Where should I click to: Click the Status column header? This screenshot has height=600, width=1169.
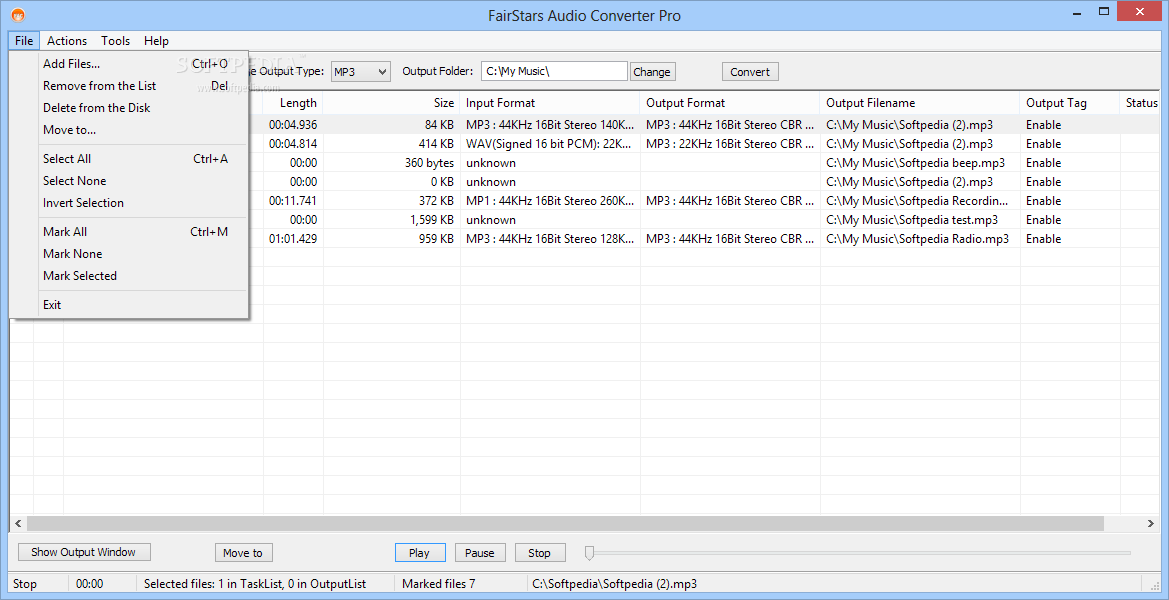tap(1140, 103)
